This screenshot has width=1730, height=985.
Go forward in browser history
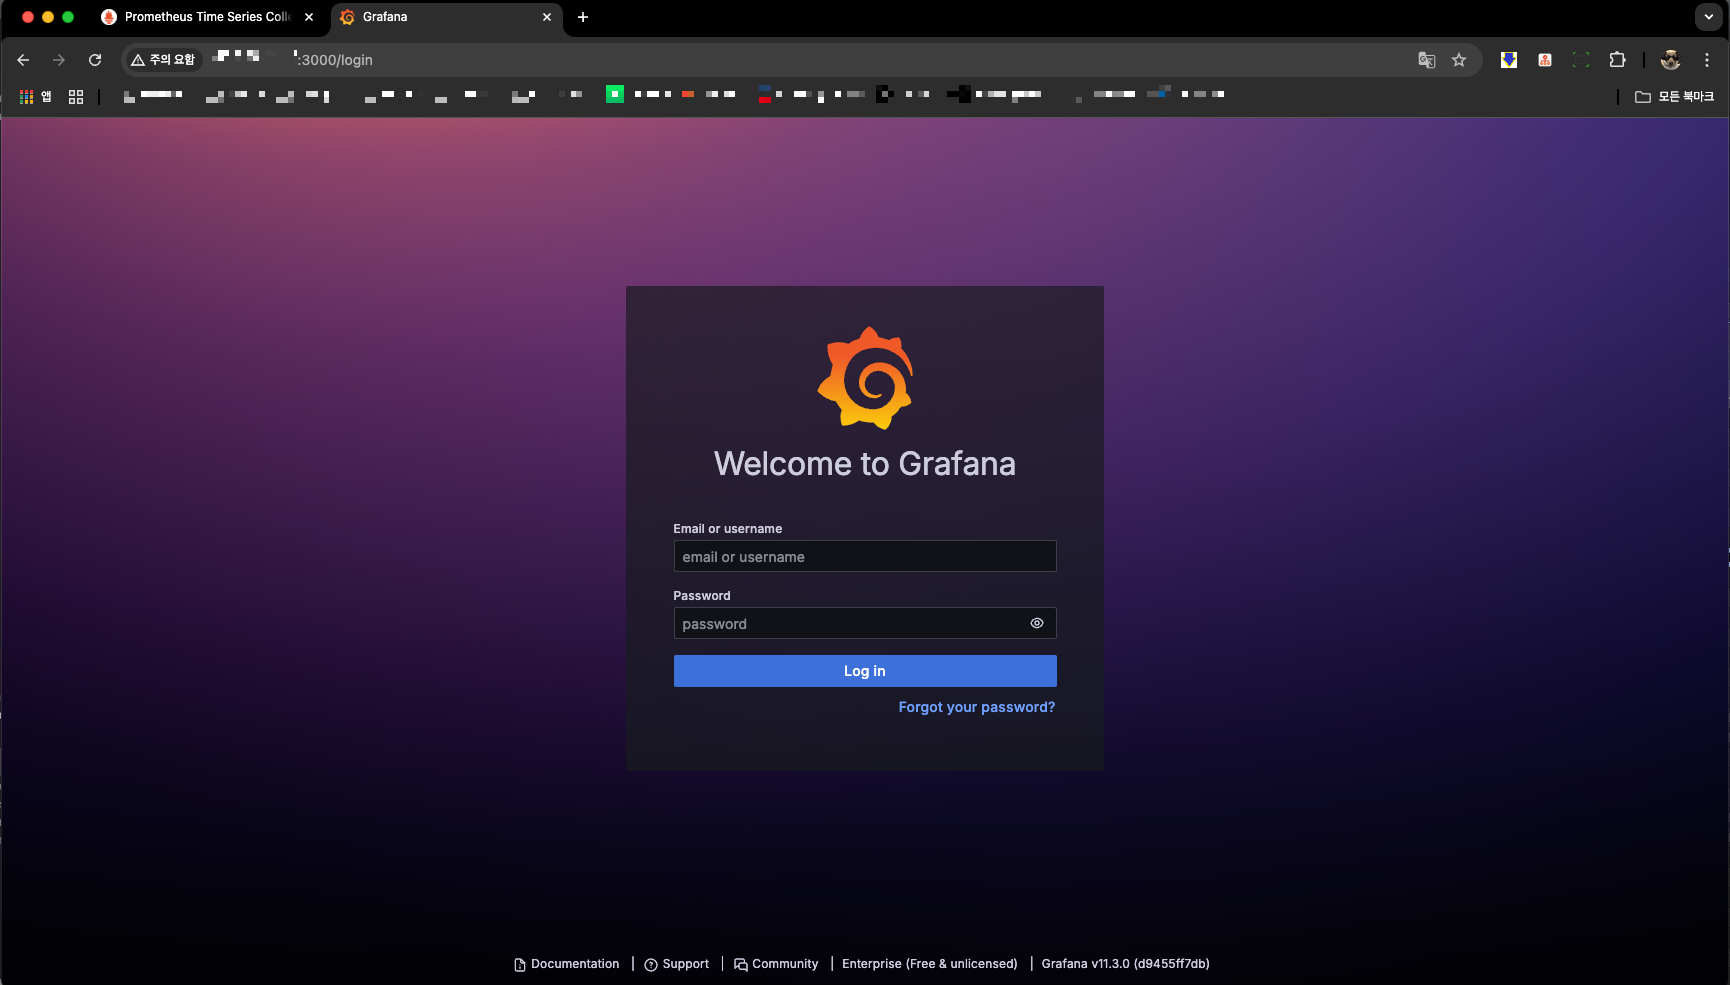pyautogui.click(x=59, y=60)
